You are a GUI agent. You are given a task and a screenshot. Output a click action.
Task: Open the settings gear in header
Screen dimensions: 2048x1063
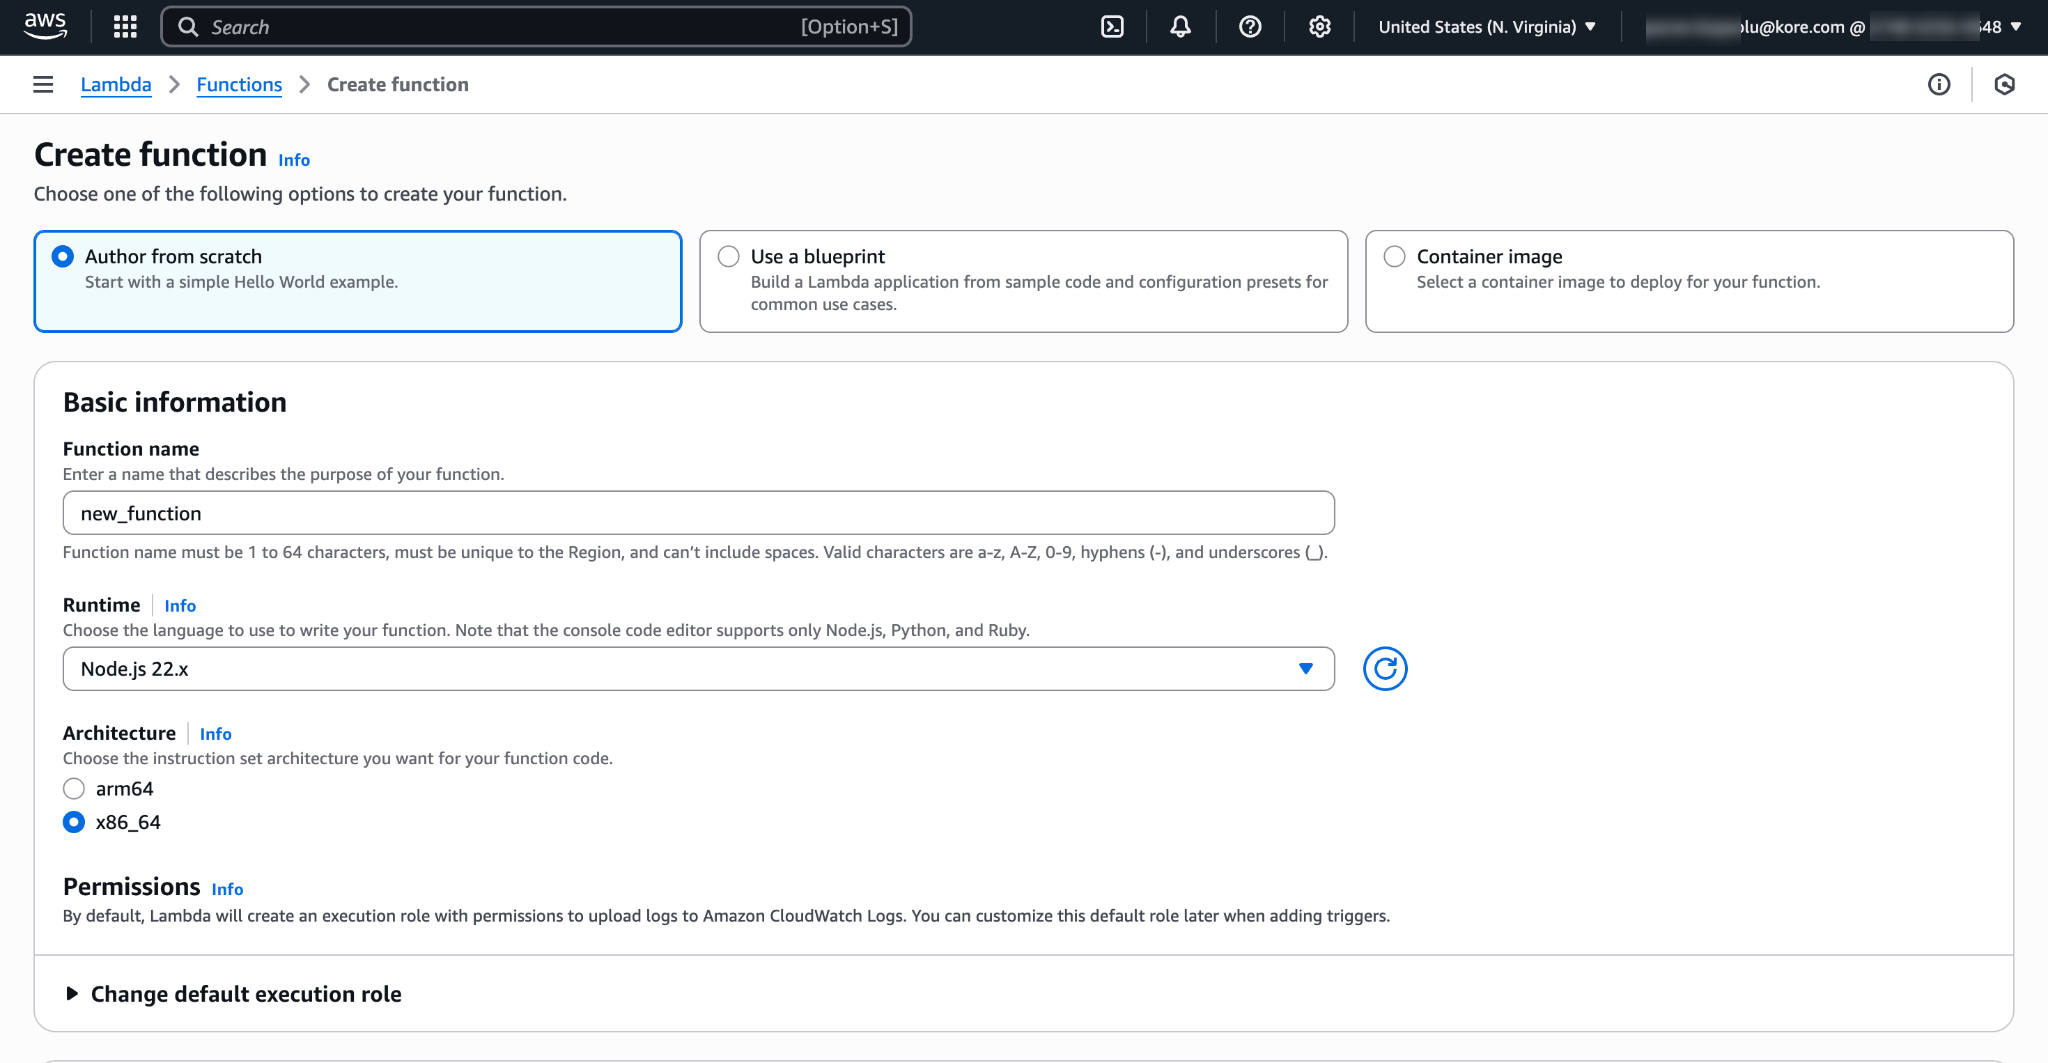[1320, 27]
